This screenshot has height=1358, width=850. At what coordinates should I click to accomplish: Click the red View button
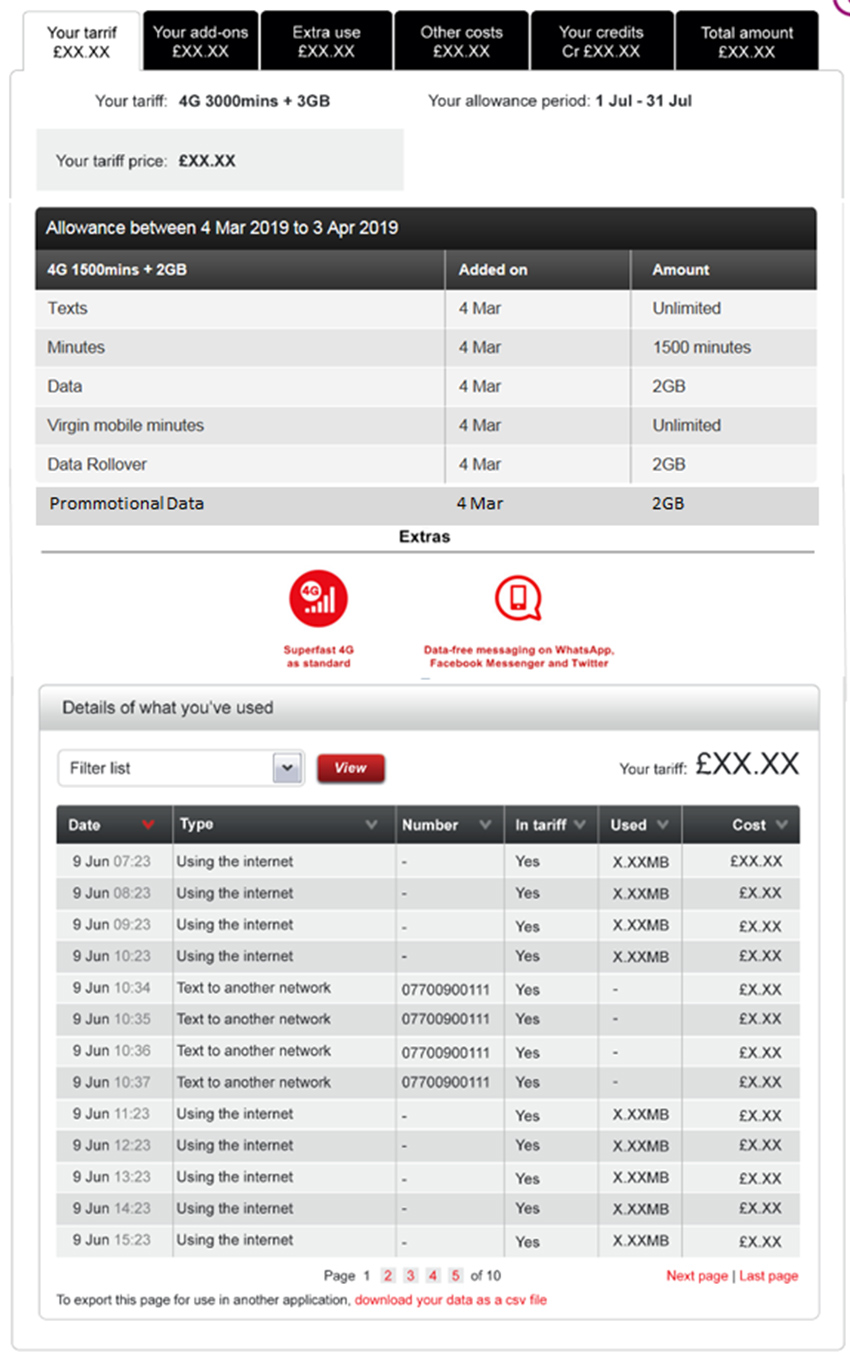[351, 768]
